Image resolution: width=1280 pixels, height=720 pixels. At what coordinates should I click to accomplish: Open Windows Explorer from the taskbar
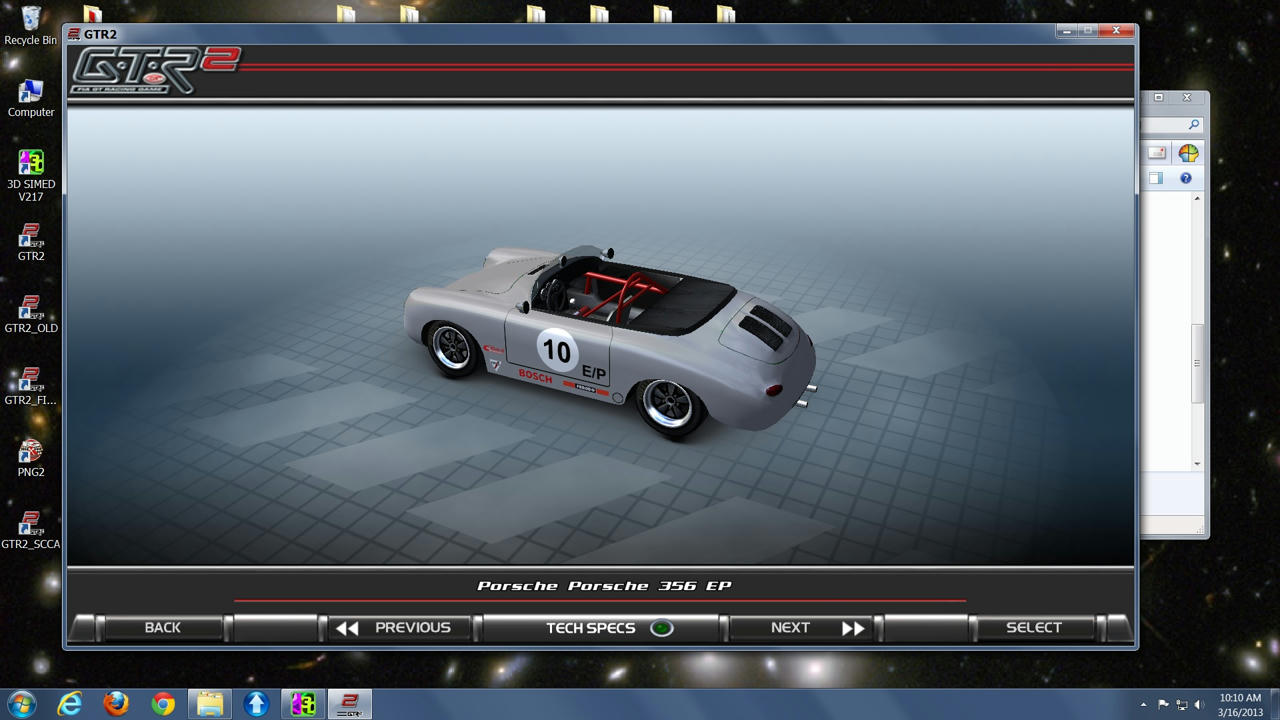click(210, 704)
